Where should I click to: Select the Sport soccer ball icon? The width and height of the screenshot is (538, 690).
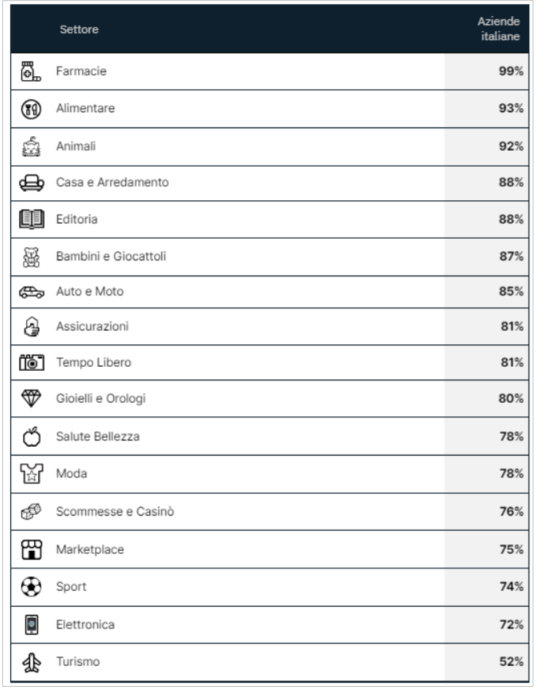pyautogui.click(x=31, y=587)
